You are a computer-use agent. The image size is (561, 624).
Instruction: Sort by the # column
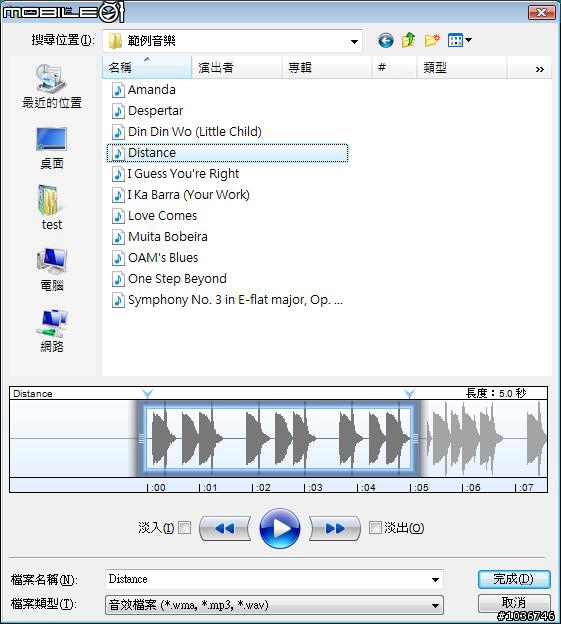click(394, 68)
